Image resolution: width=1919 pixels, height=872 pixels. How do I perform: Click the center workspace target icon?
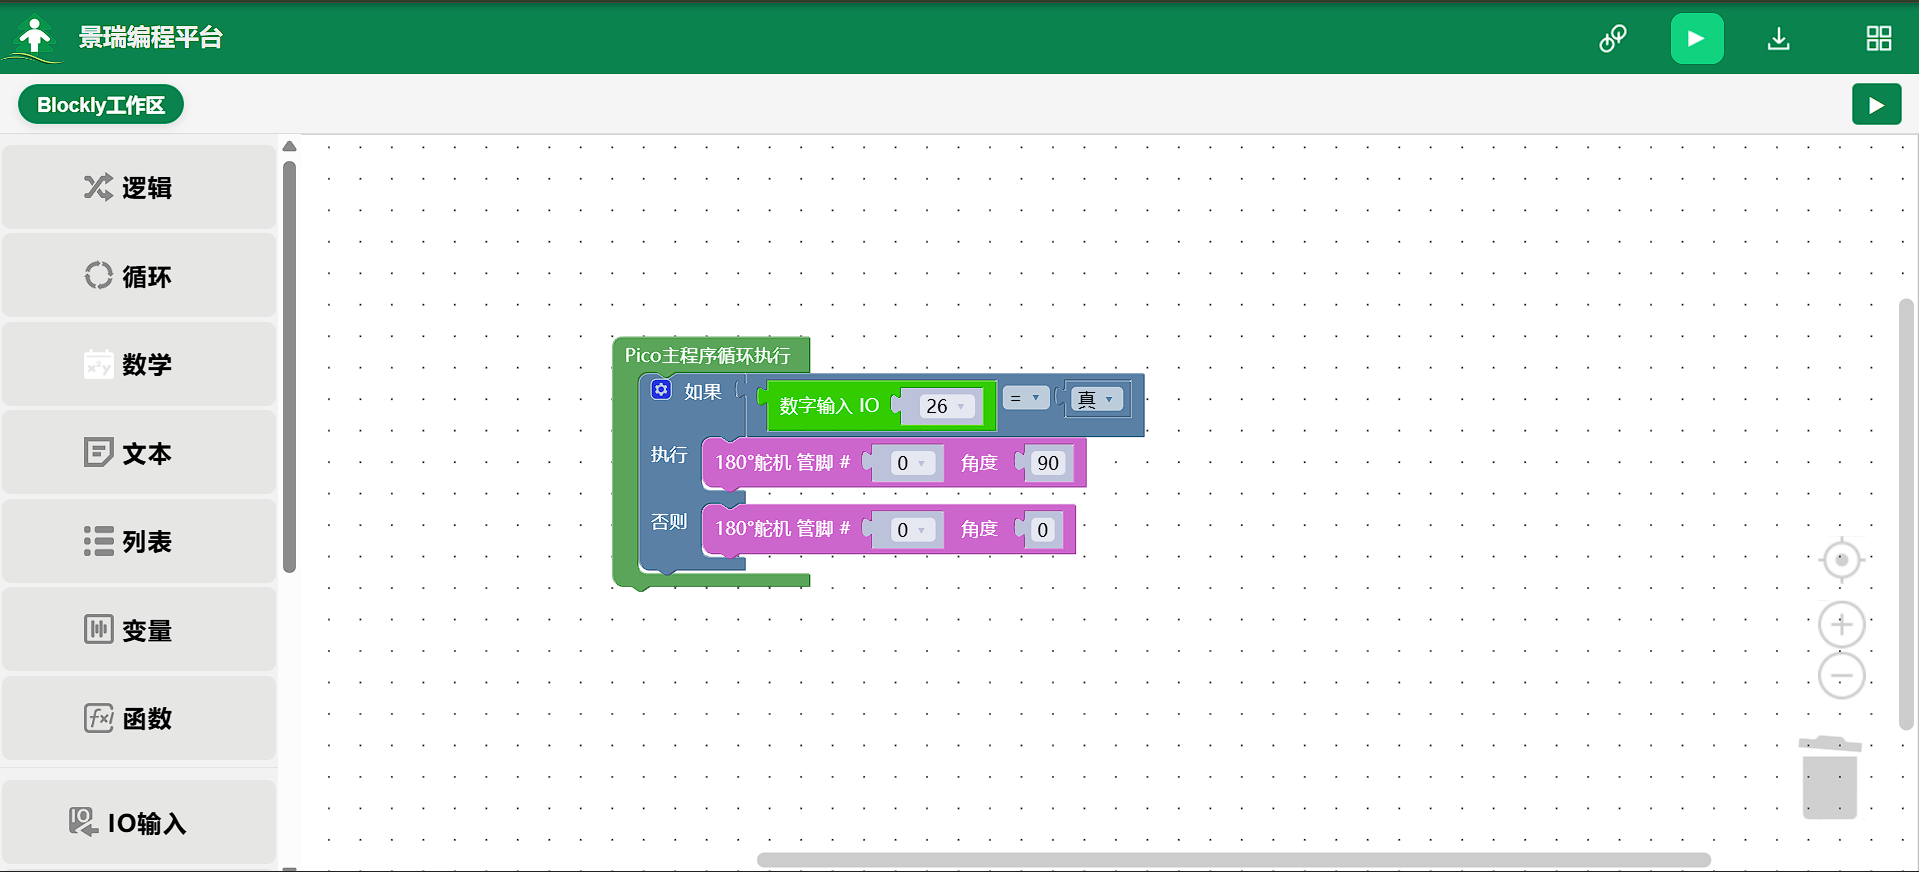tap(1841, 560)
